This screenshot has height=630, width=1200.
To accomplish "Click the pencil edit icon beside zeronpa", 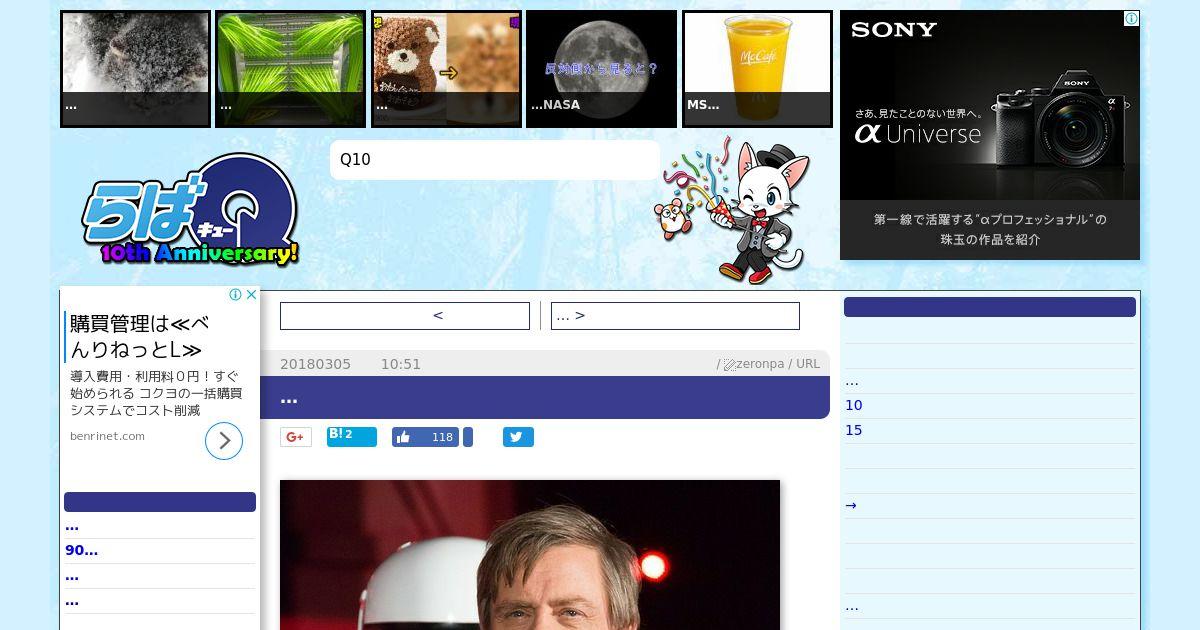I will click(729, 365).
